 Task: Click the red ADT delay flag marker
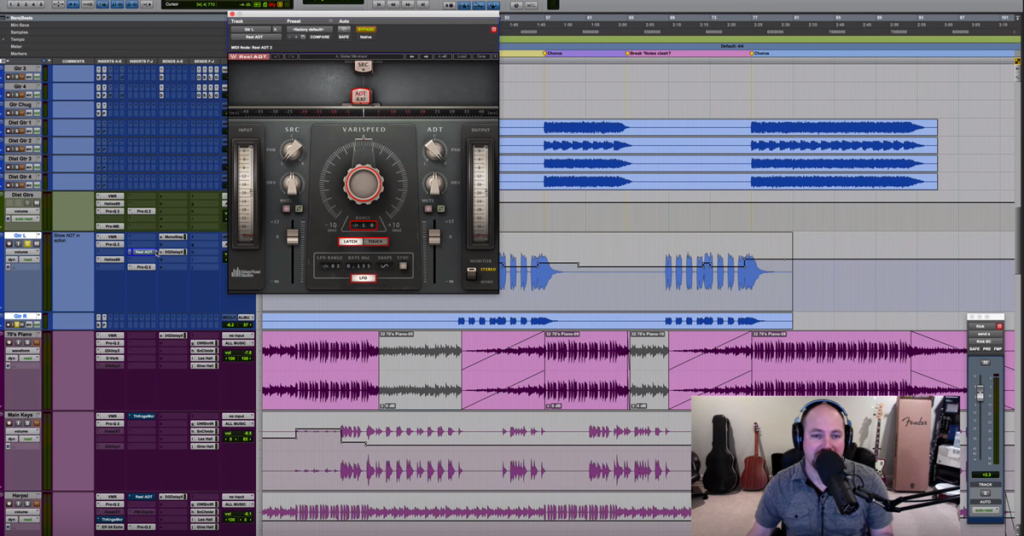360,96
